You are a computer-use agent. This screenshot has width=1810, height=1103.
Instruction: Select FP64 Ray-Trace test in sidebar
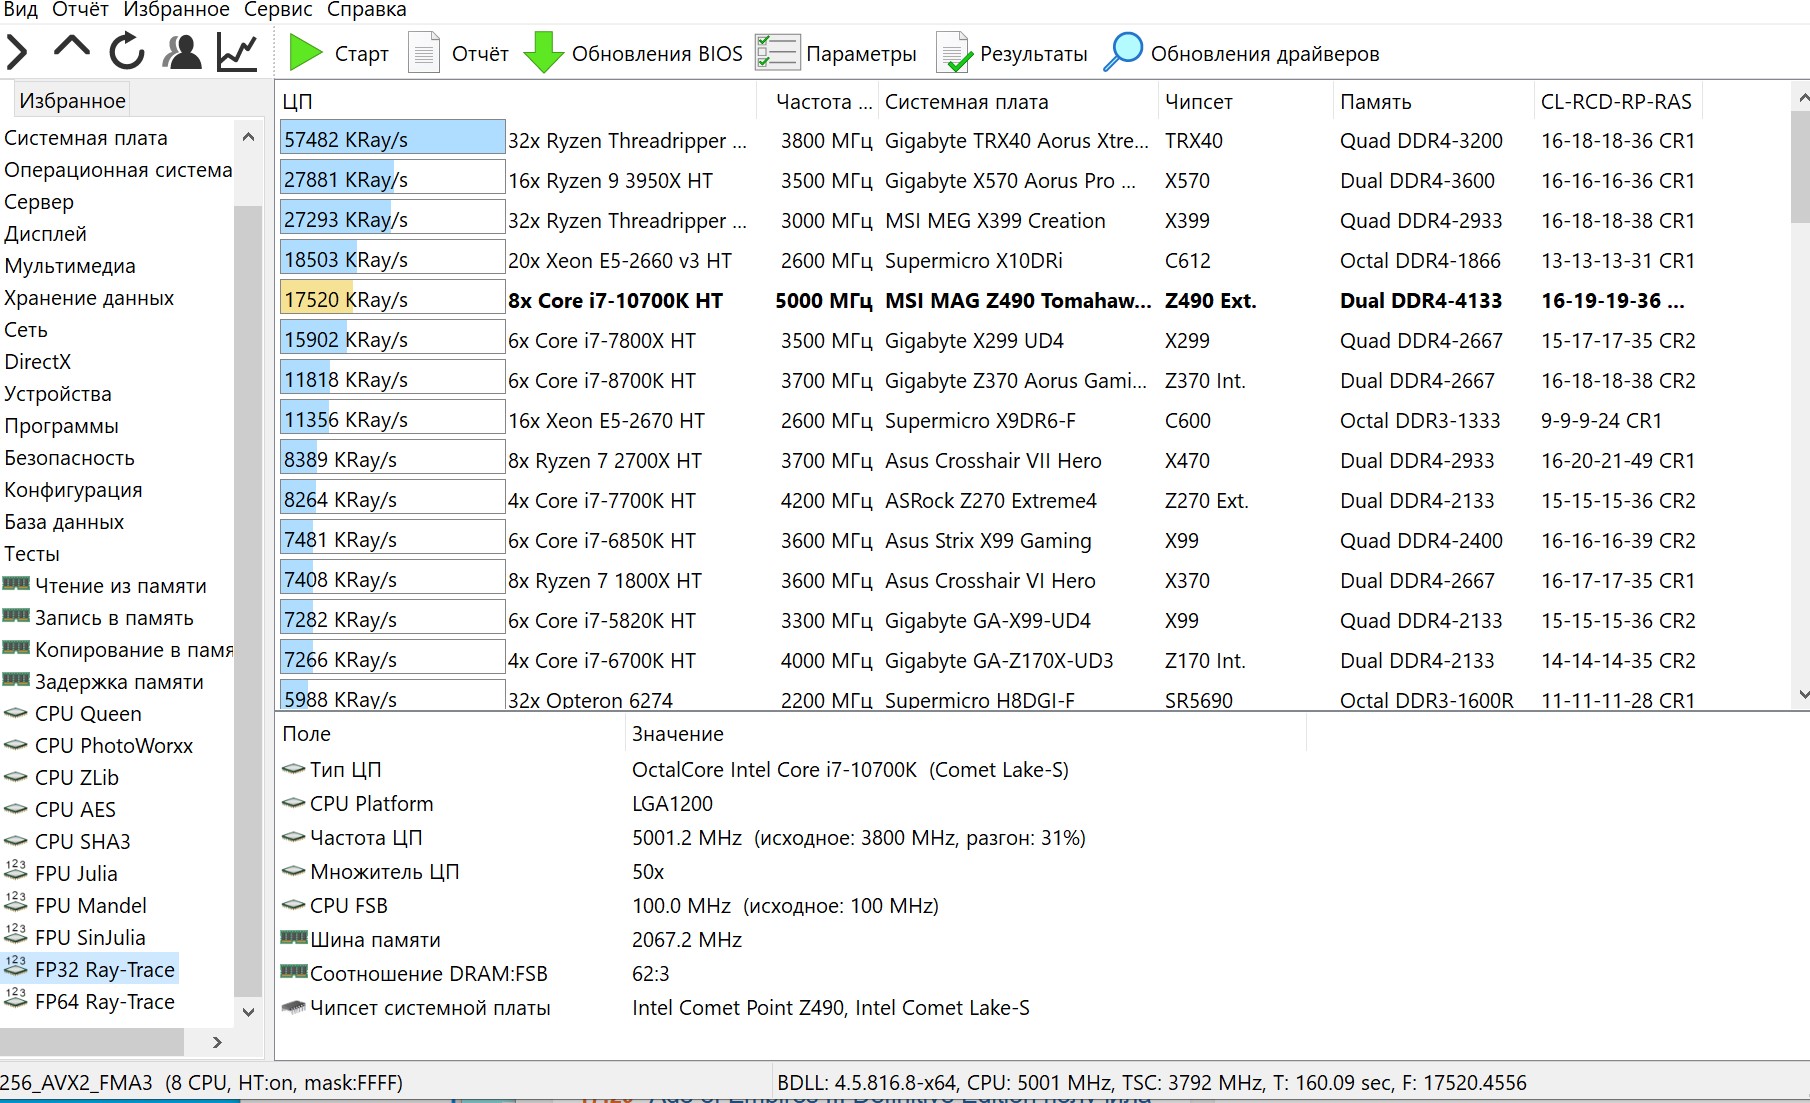coord(104,1002)
